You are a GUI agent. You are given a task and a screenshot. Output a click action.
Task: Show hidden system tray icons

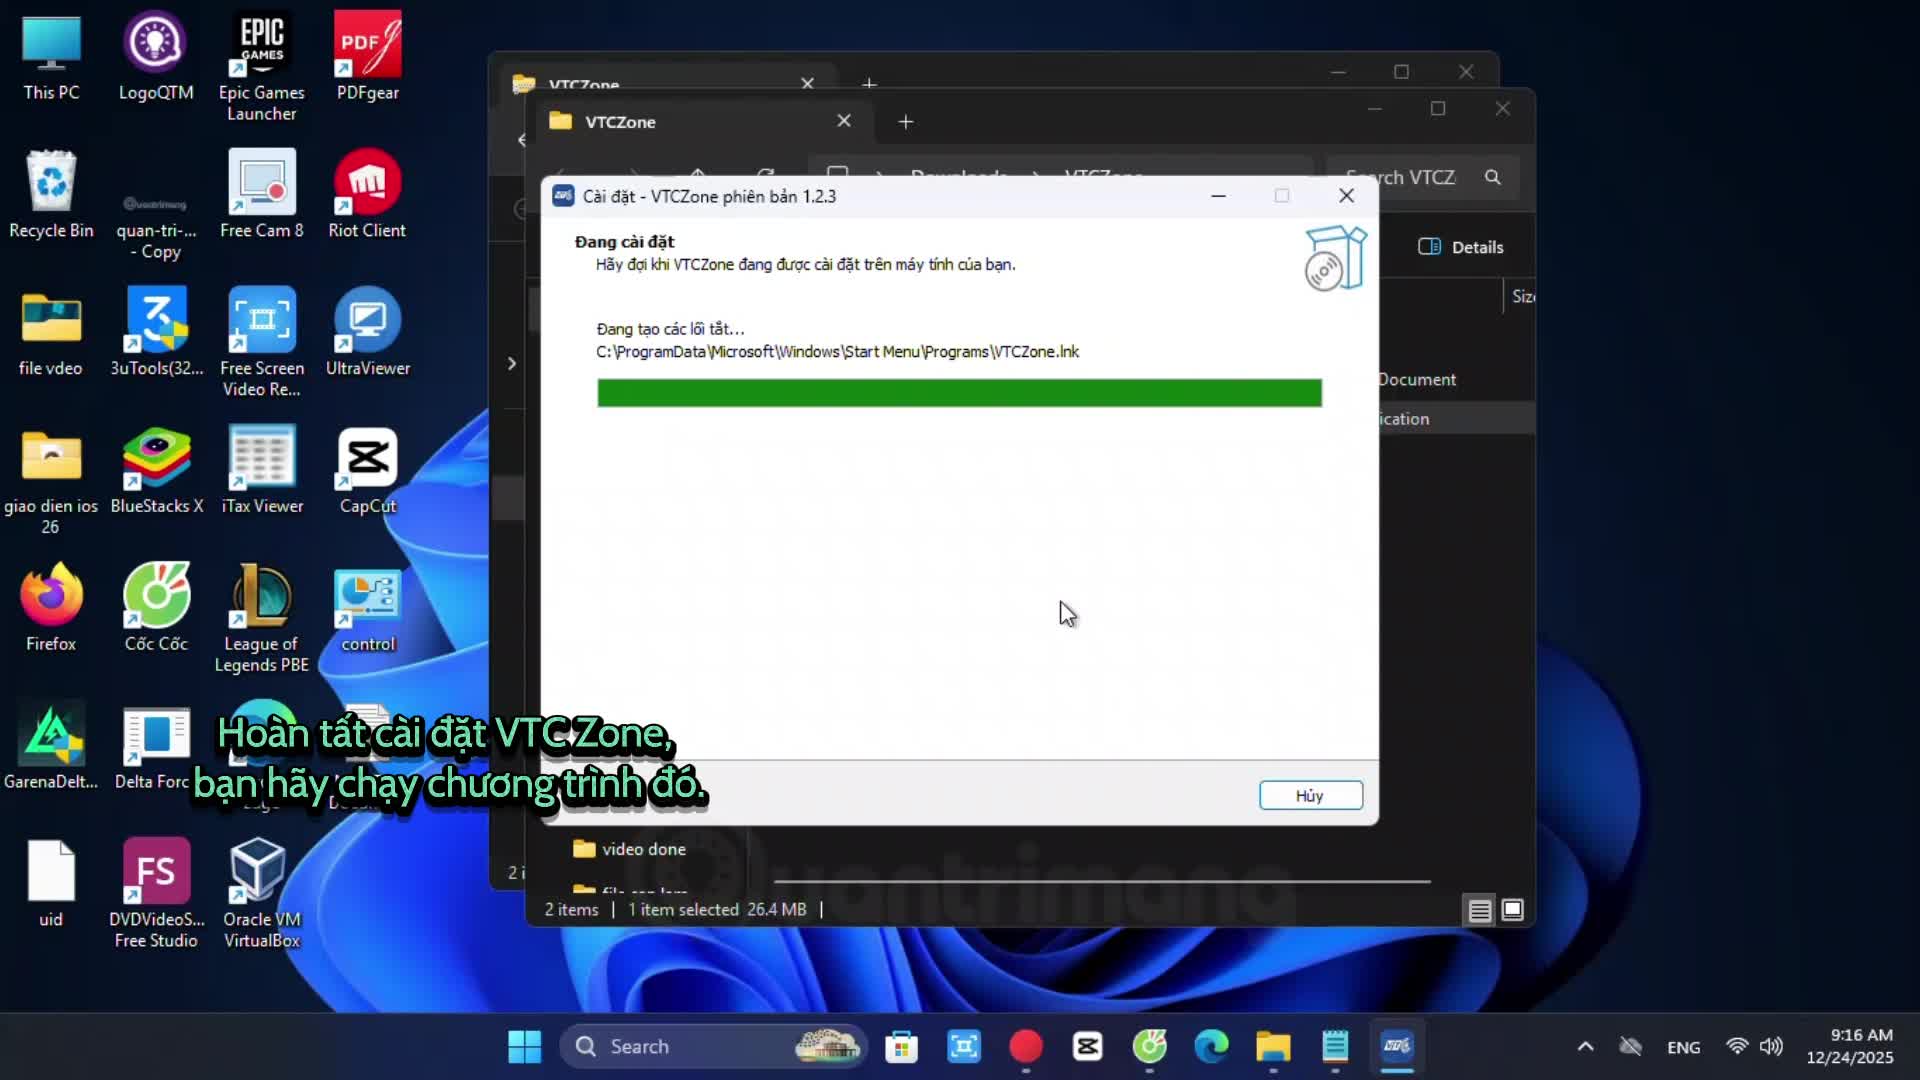(x=1585, y=1047)
